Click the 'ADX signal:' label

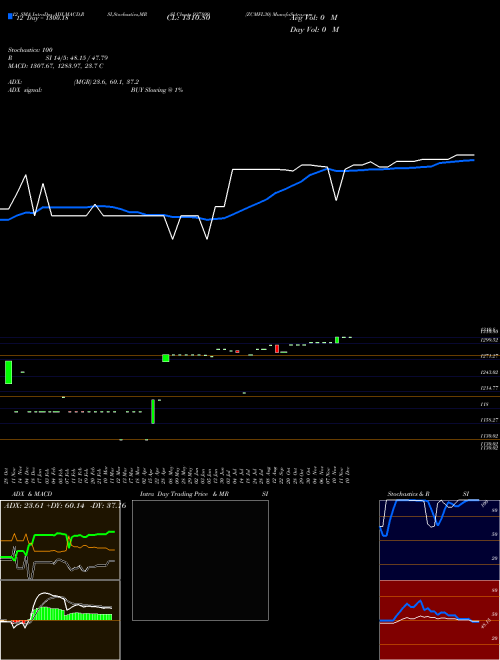(x=25, y=90)
